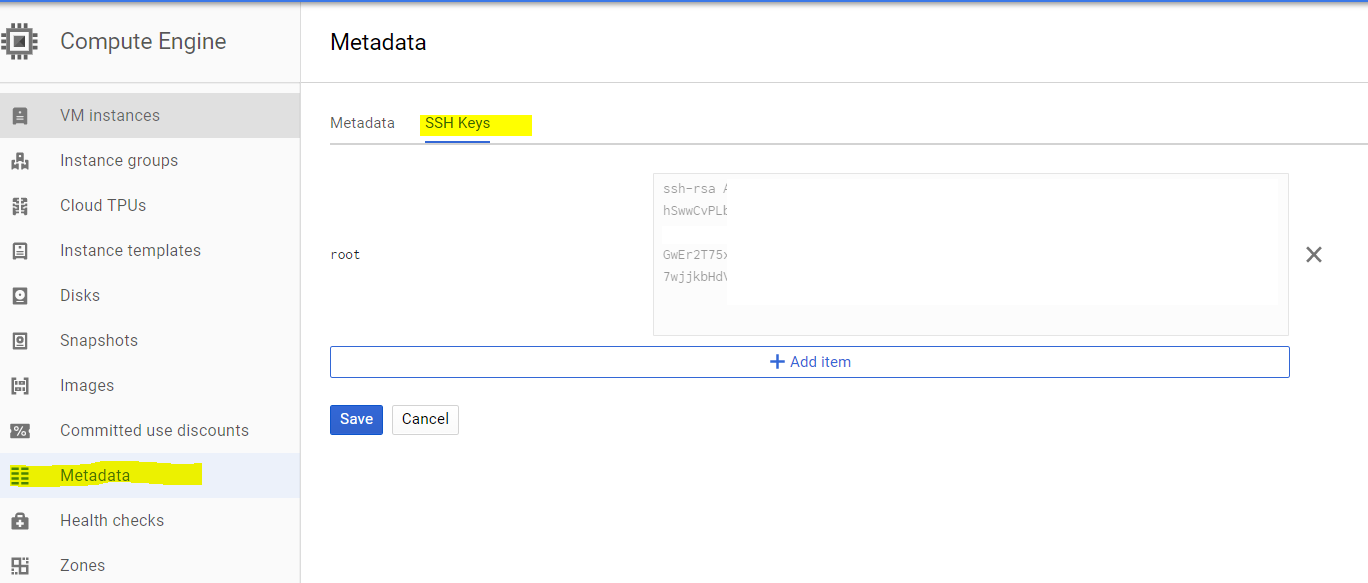Switch to the Metadata tab
This screenshot has height=583, width=1368.
362,123
